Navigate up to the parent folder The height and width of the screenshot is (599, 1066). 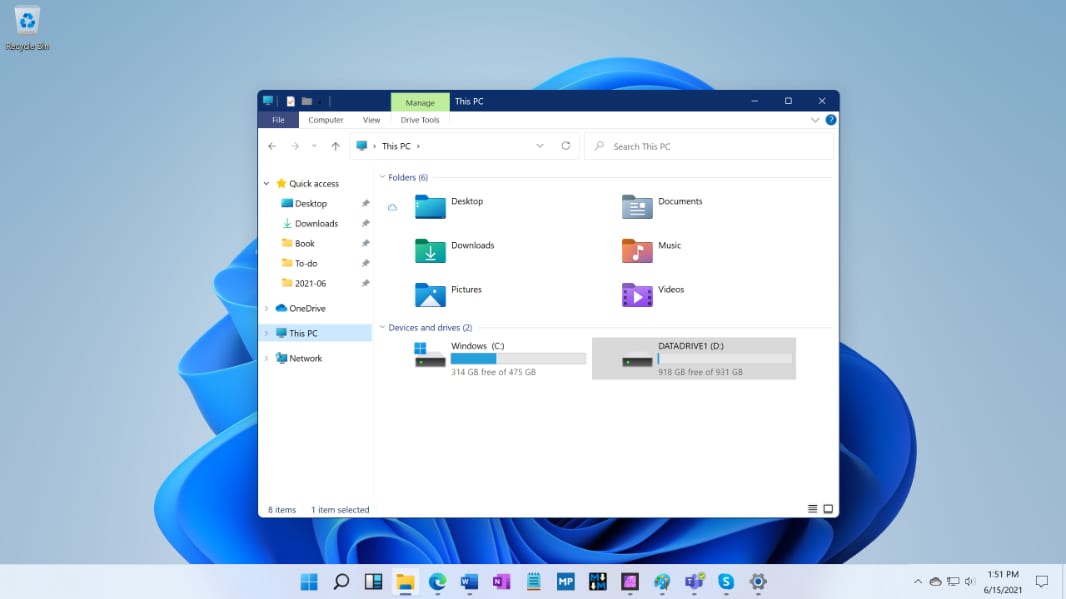pos(334,145)
